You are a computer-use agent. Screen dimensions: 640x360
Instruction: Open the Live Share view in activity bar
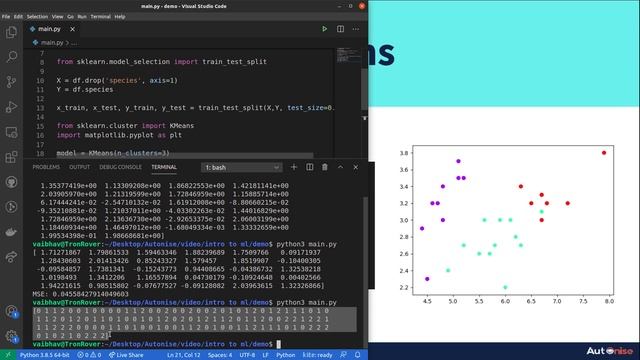[11, 257]
